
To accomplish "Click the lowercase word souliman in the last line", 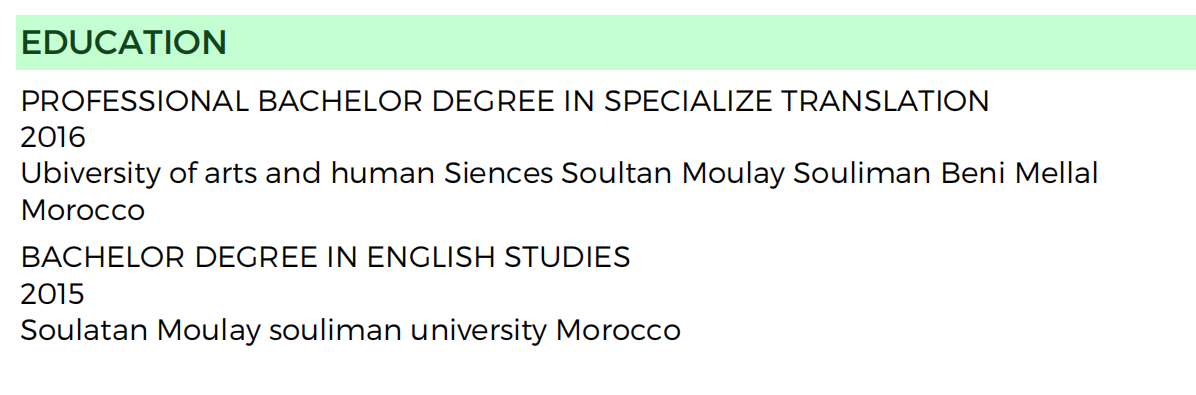I will pos(335,330).
